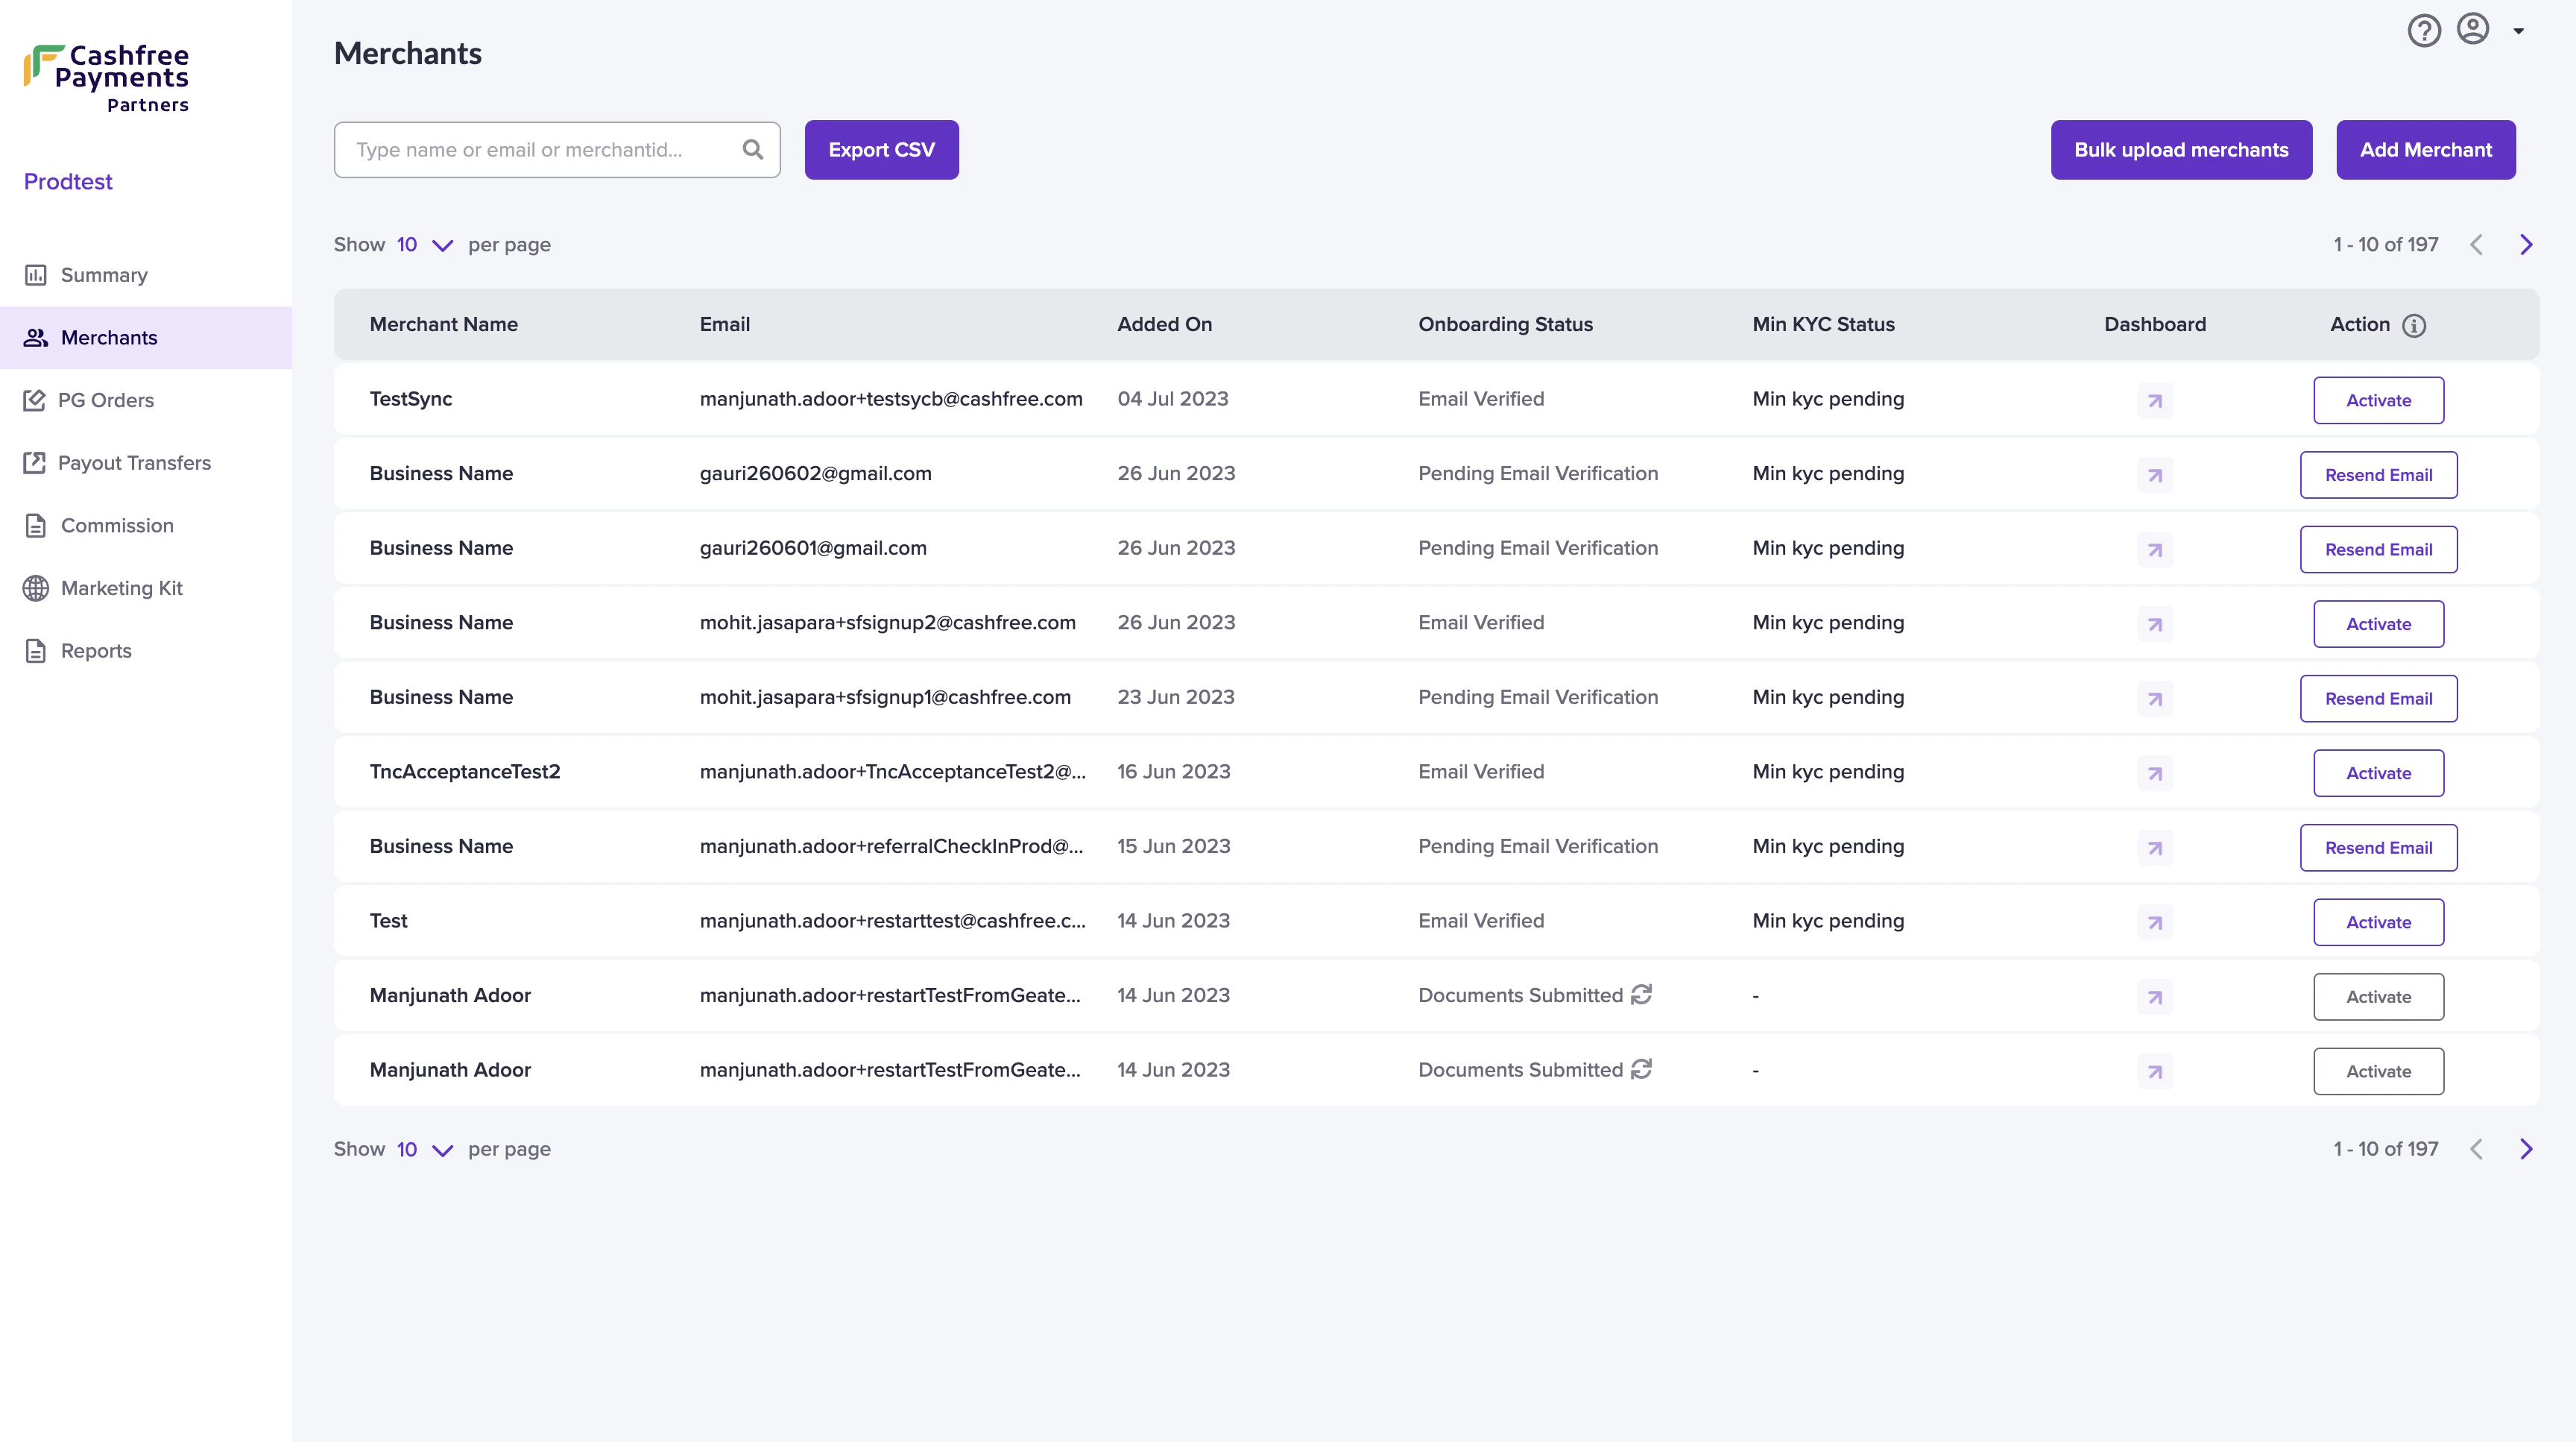Viewport: 2576px width, 1442px height.
Task: Click the info icon beside Action column
Action: click(2416, 325)
